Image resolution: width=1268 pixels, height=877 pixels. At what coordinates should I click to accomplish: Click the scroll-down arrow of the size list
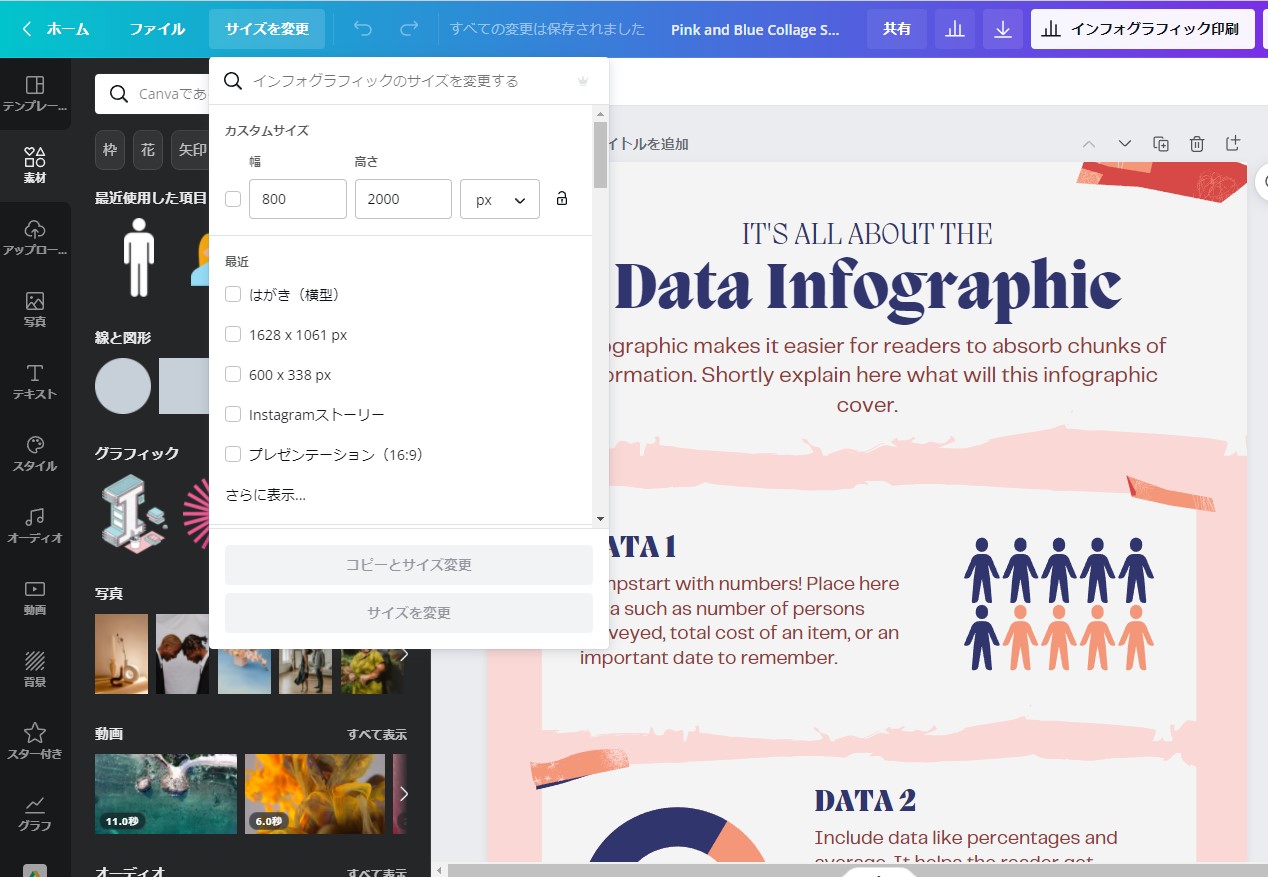click(600, 518)
